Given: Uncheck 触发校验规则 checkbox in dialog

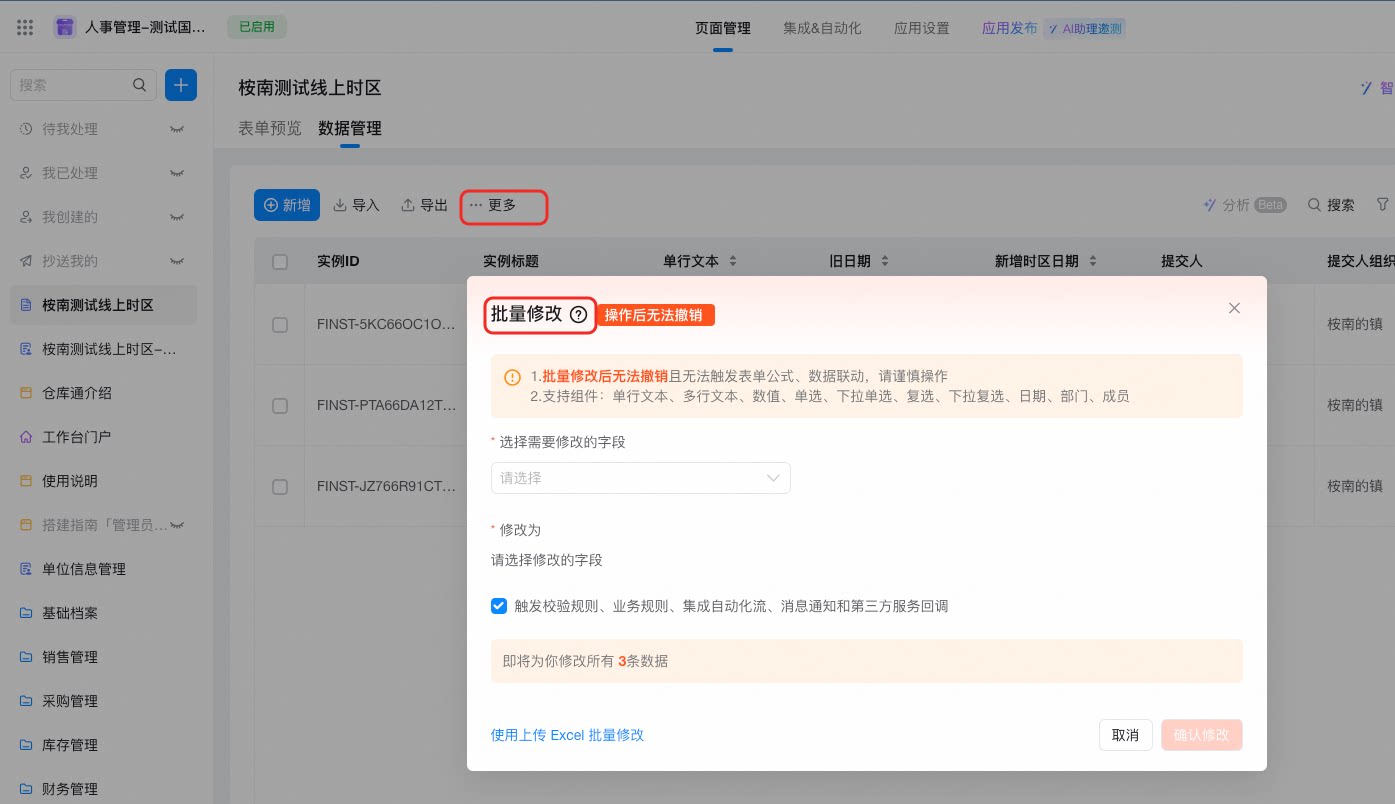Looking at the screenshot, I should 499,606.
